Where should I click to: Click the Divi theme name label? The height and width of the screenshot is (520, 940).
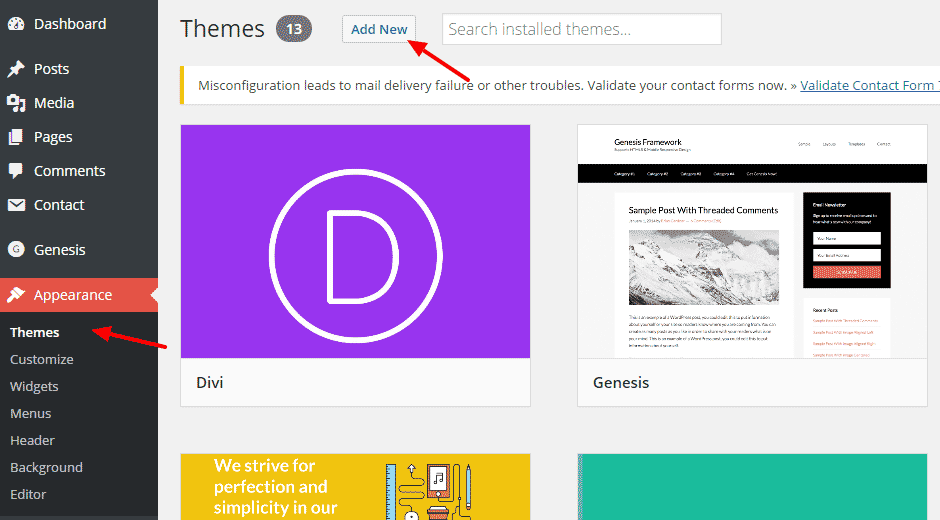tap(210, 383)
